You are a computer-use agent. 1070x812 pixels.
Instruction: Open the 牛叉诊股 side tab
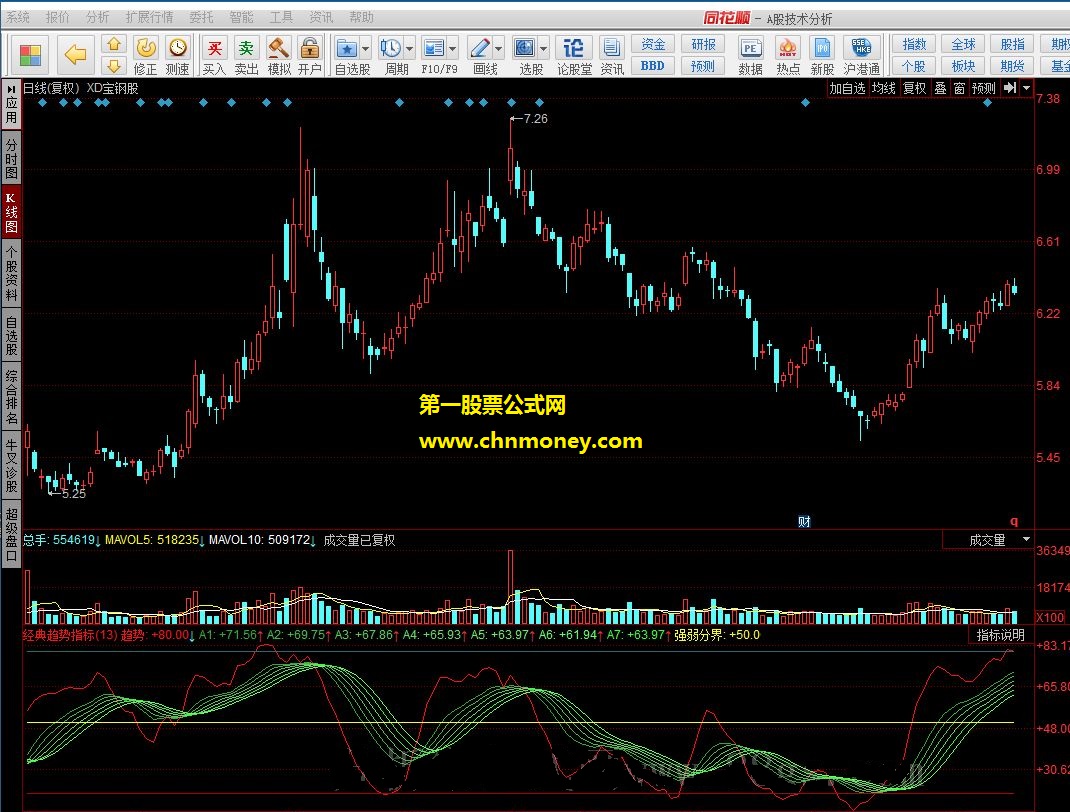click(11, 465)
